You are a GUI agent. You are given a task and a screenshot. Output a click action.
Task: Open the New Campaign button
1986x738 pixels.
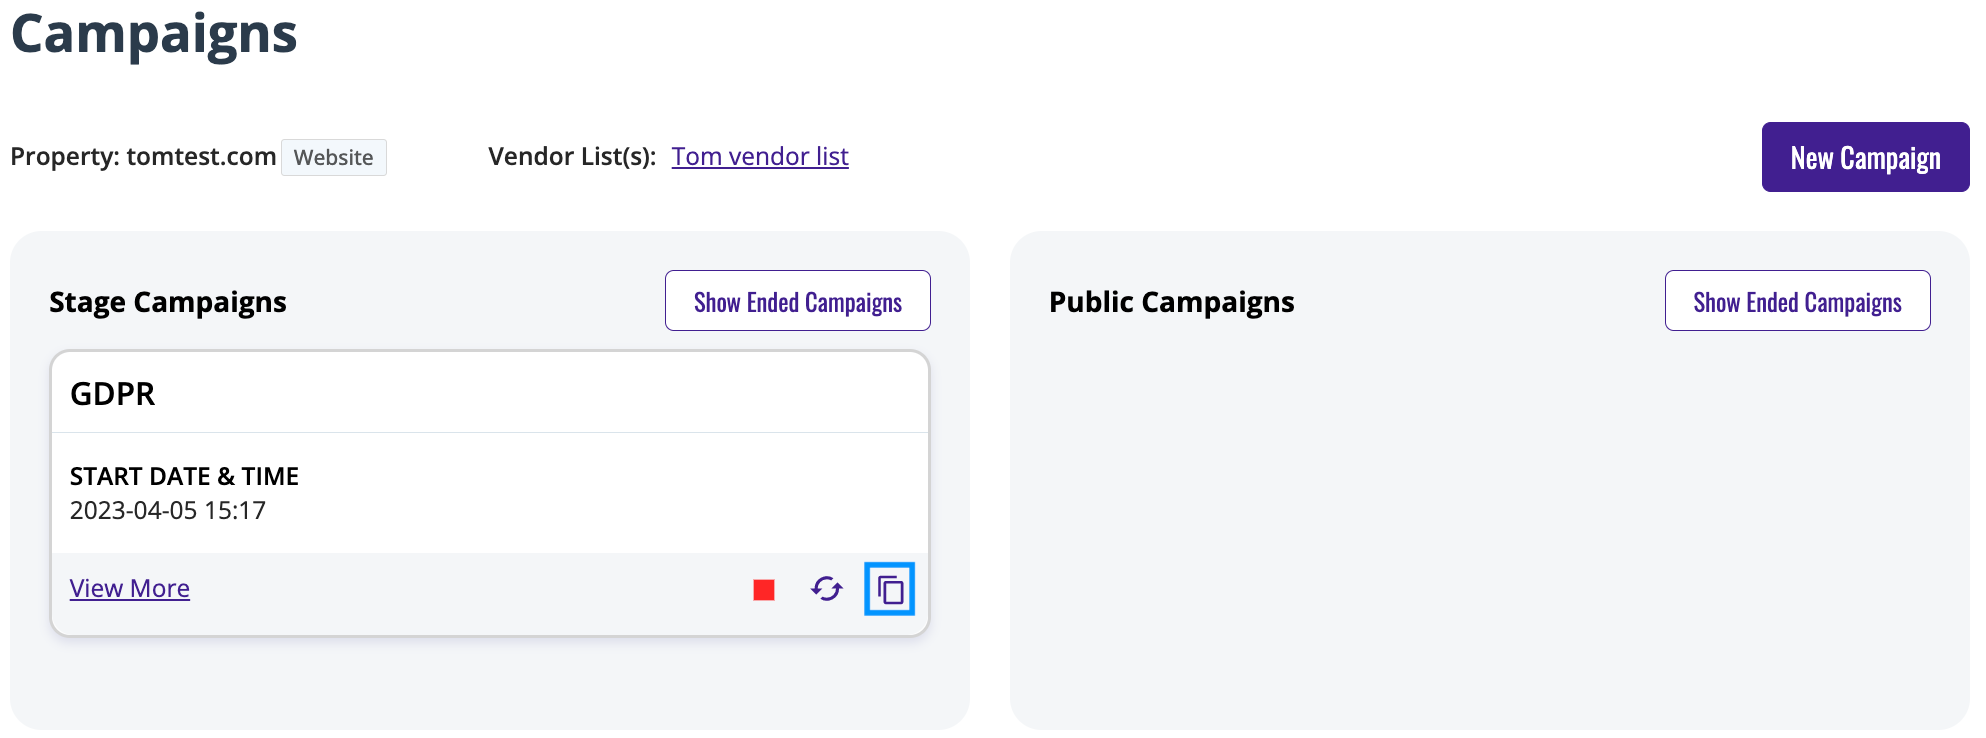coord(1865,157)
